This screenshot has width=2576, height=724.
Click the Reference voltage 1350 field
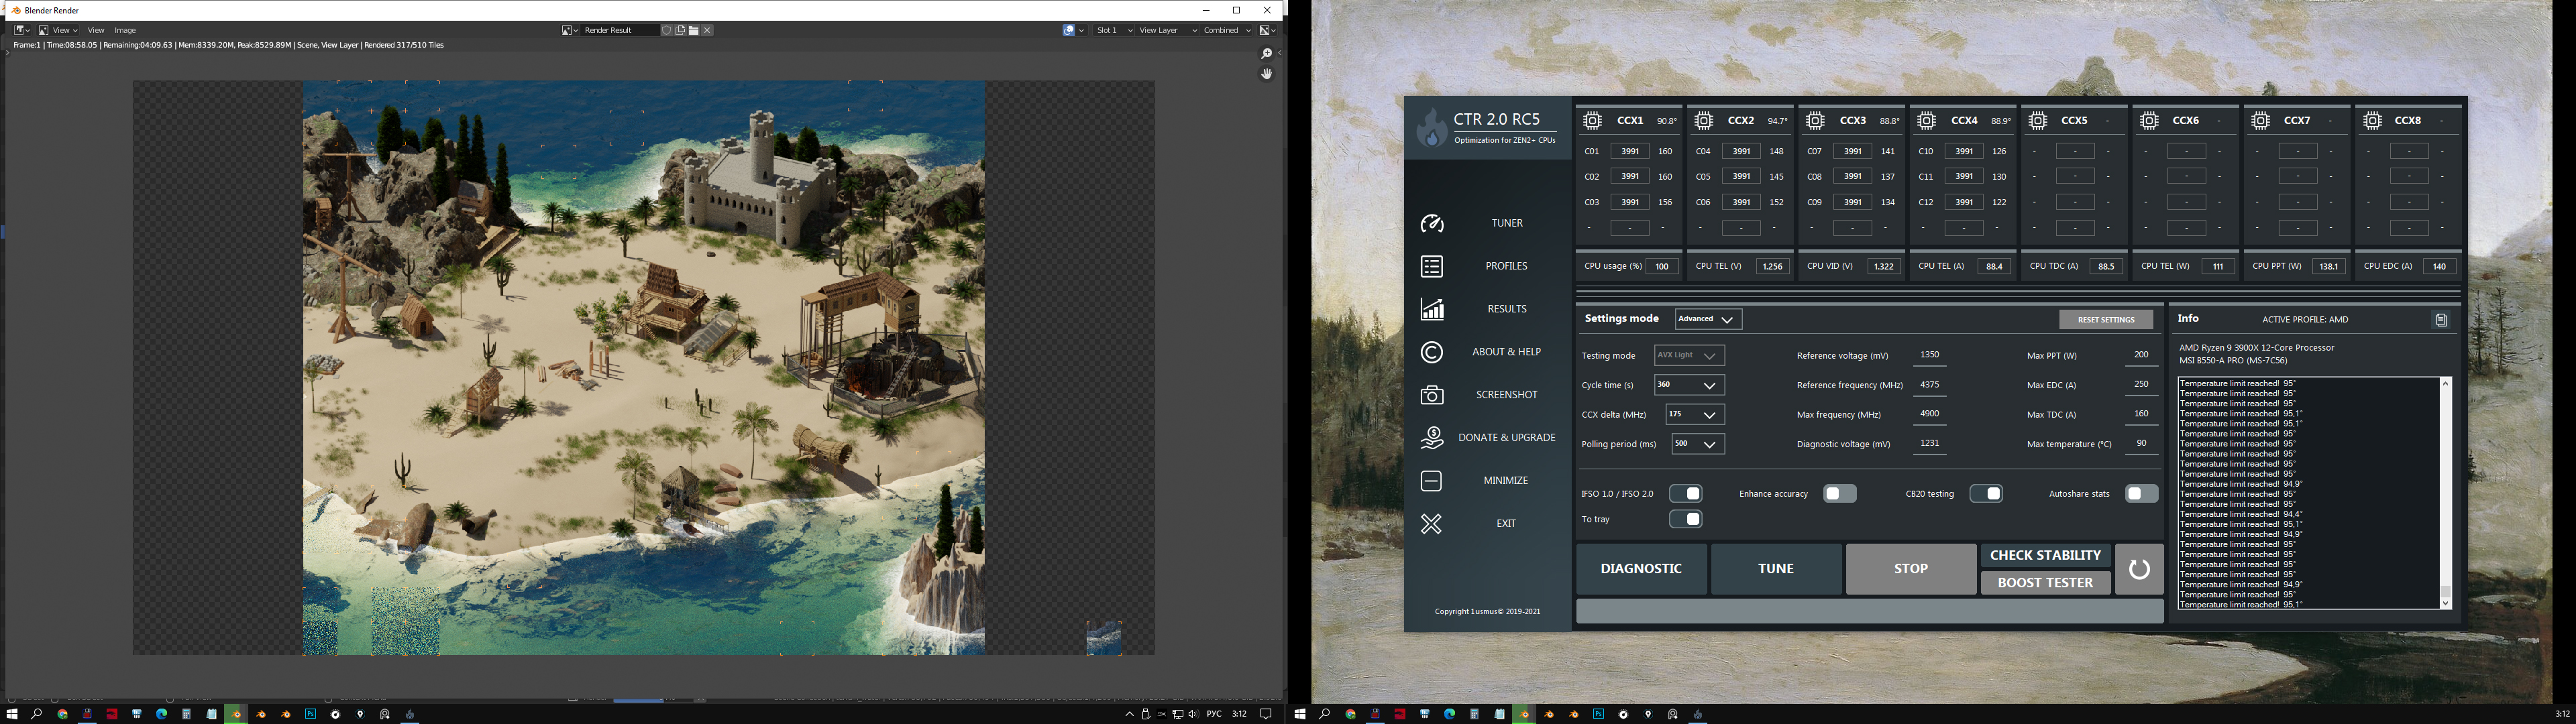pos(1930,355)
